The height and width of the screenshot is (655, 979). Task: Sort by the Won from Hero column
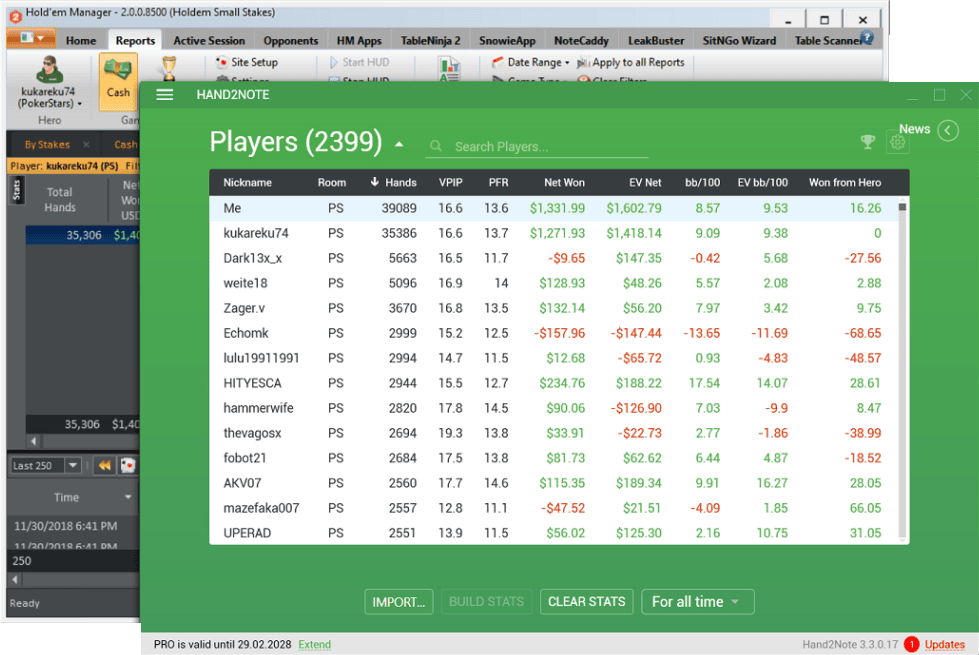tap(845, 182)
